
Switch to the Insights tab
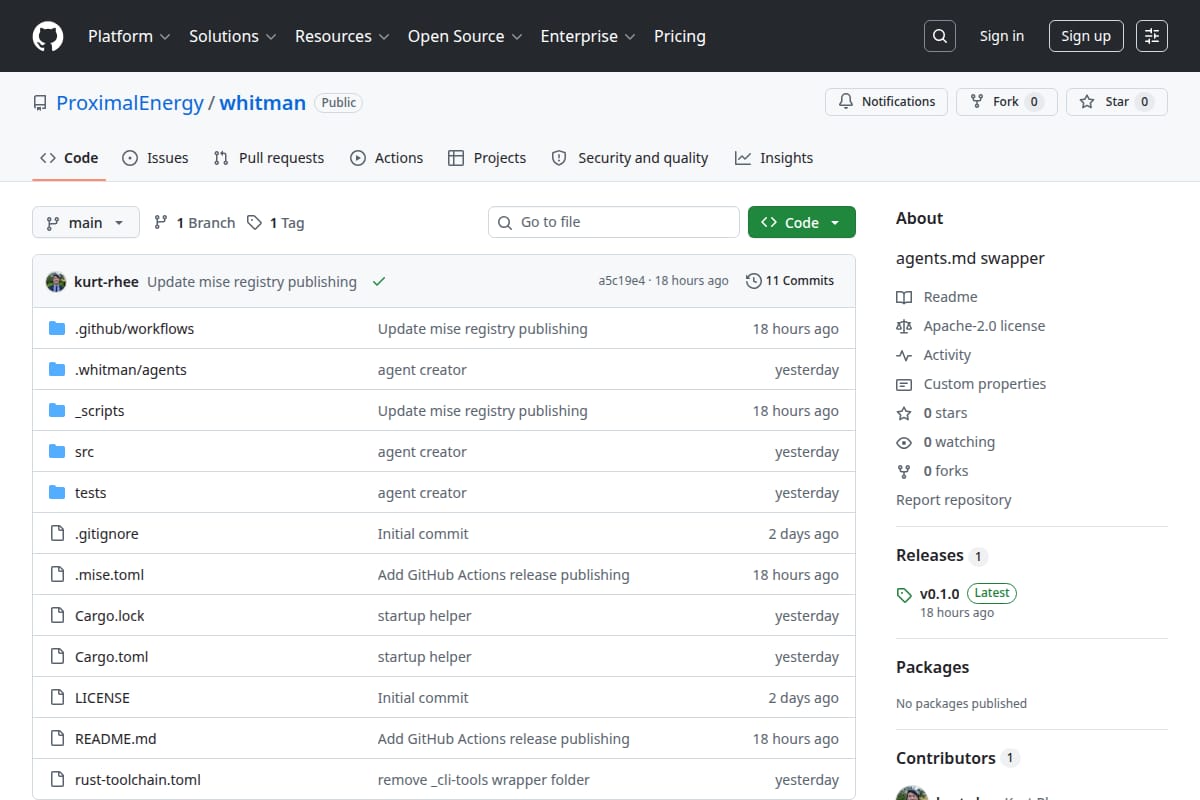click(774, 158)
